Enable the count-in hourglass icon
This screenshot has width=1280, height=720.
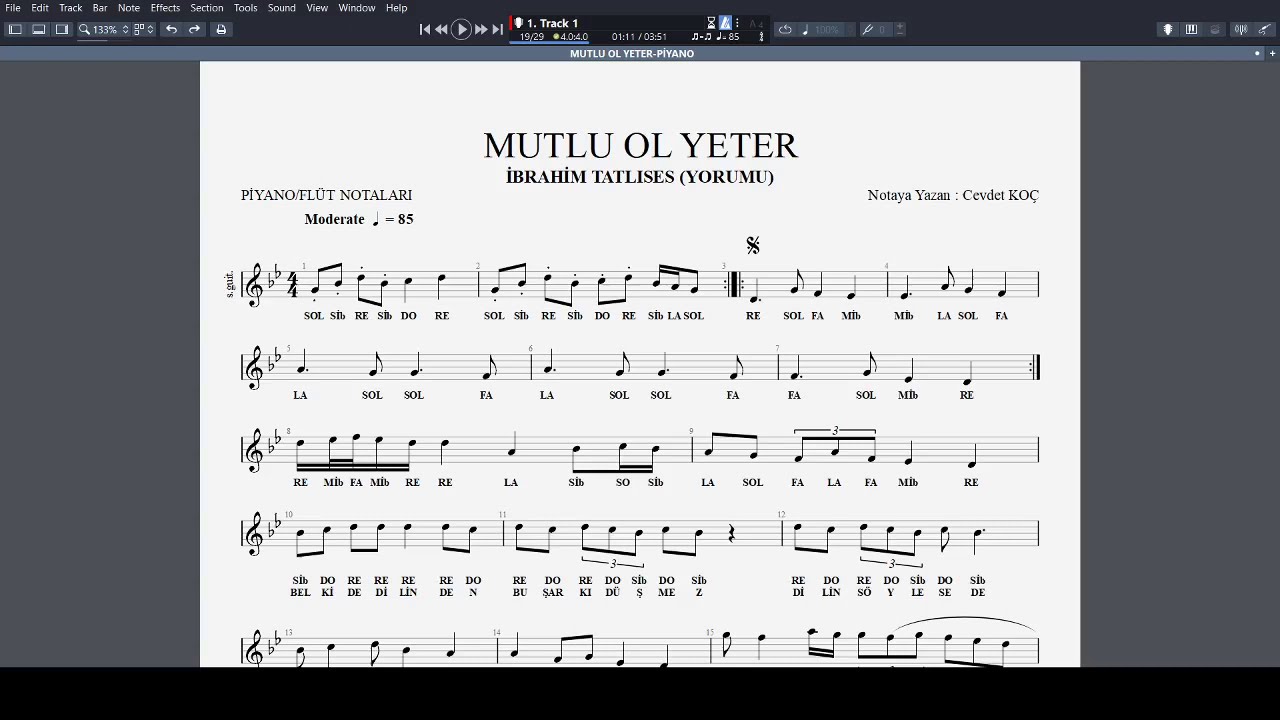(x=711, y=23)
